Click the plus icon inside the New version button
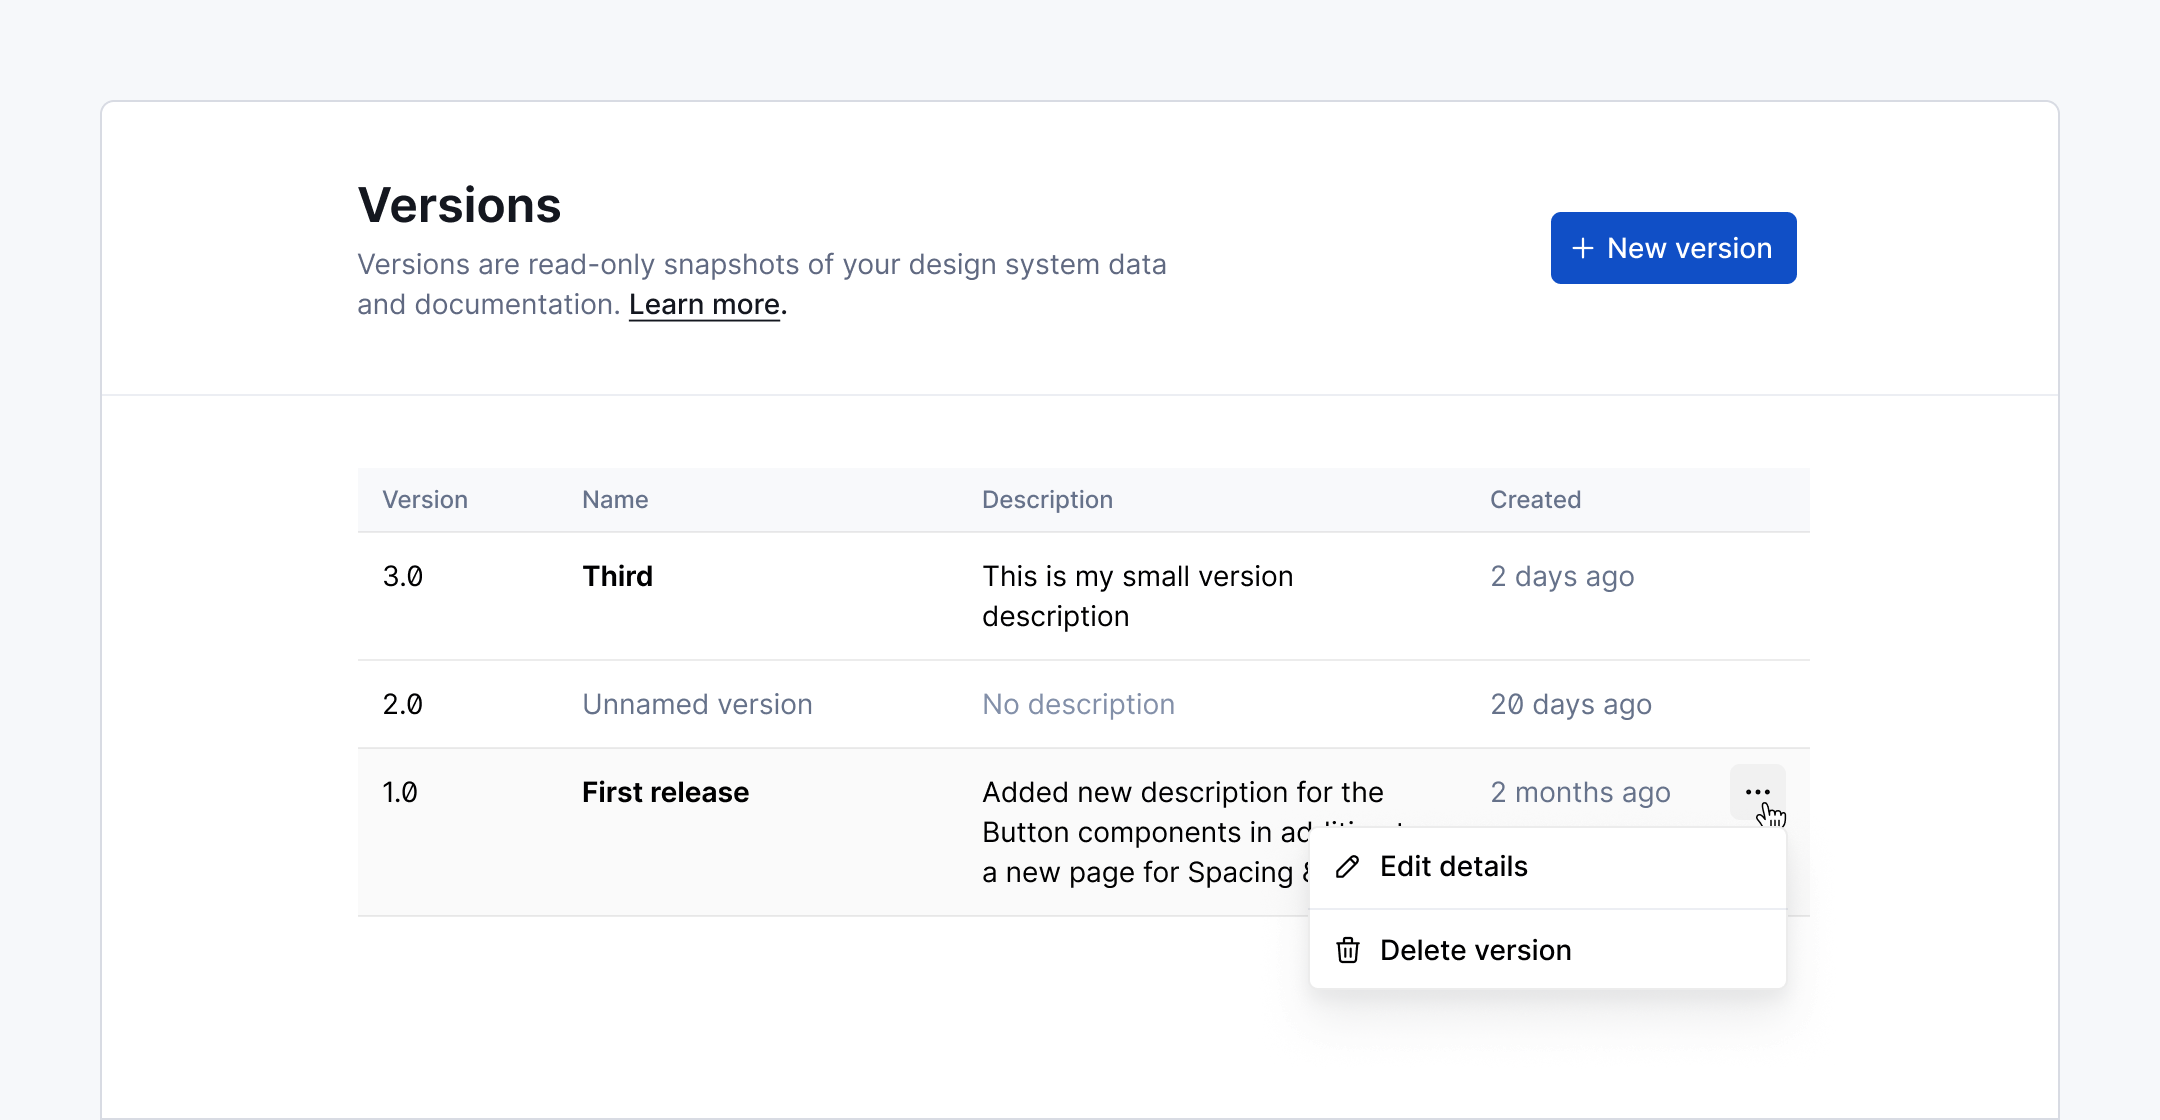The height and width of the screenshot is (1120, 2160). tap(1583, 247)
